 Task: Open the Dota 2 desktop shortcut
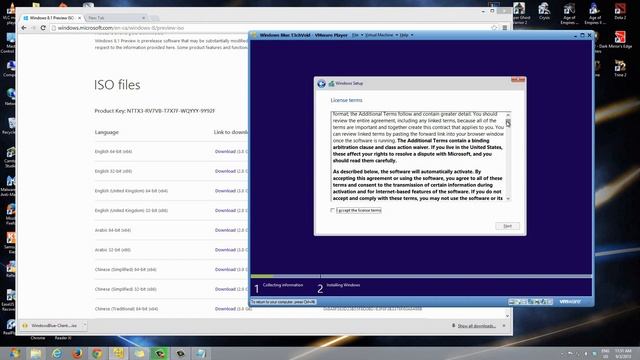point(620,11)
